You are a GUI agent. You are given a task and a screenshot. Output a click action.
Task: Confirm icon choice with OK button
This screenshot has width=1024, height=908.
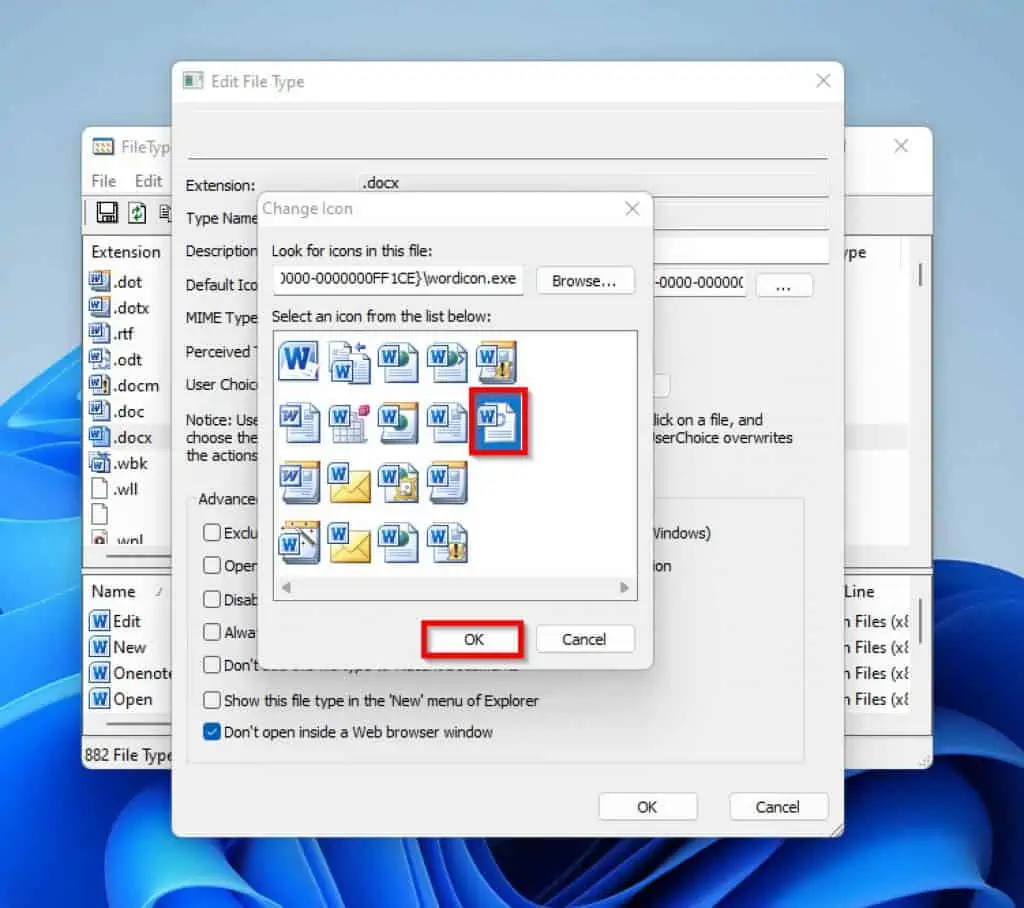[471, 638]
